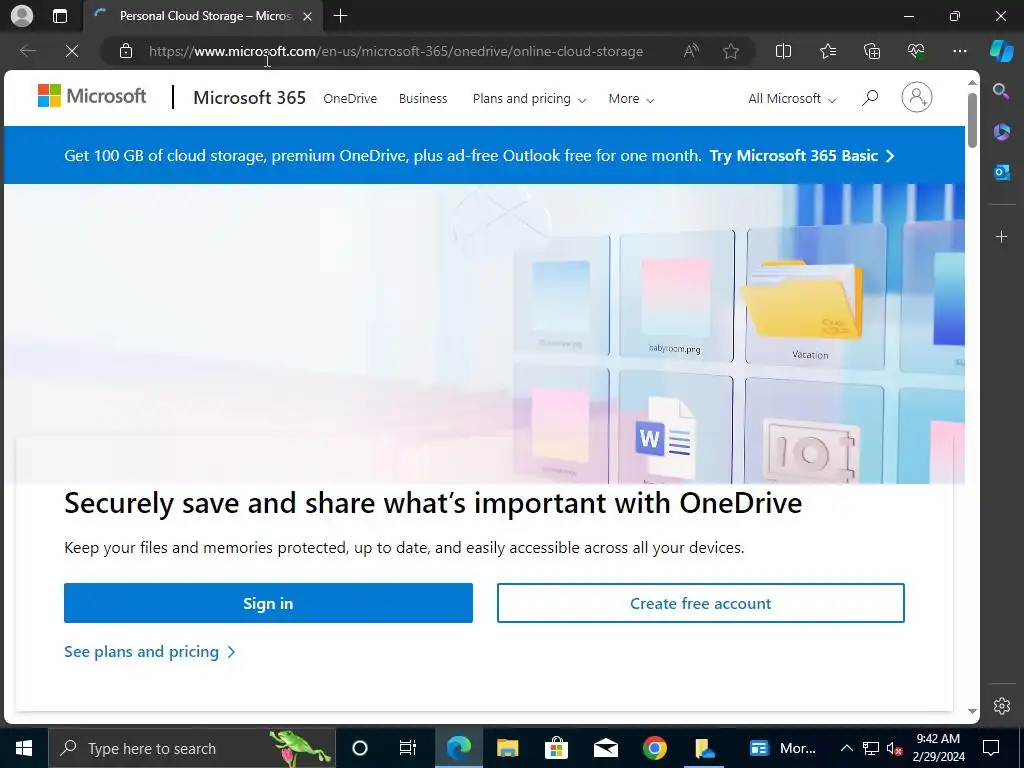
Task: Show hidden system tray icons
Action: click(x=846, y=748)
